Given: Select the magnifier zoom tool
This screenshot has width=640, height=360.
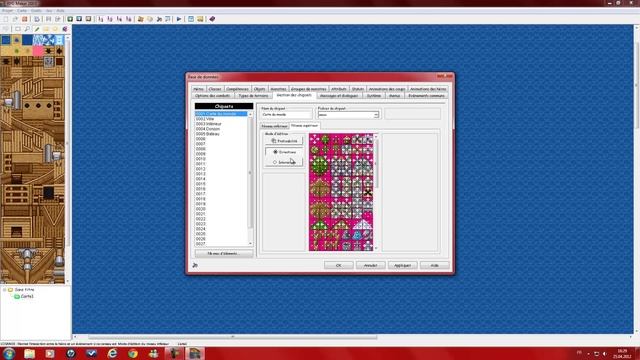Looking at the screenshot, I should (27, 29).
